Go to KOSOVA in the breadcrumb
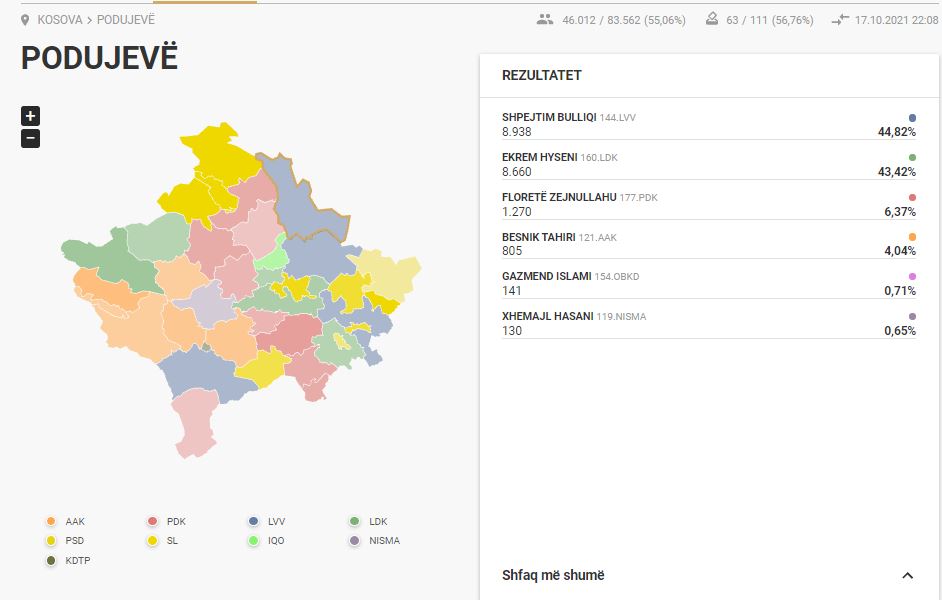The image size is (942, 600). [x=59, y=20]
